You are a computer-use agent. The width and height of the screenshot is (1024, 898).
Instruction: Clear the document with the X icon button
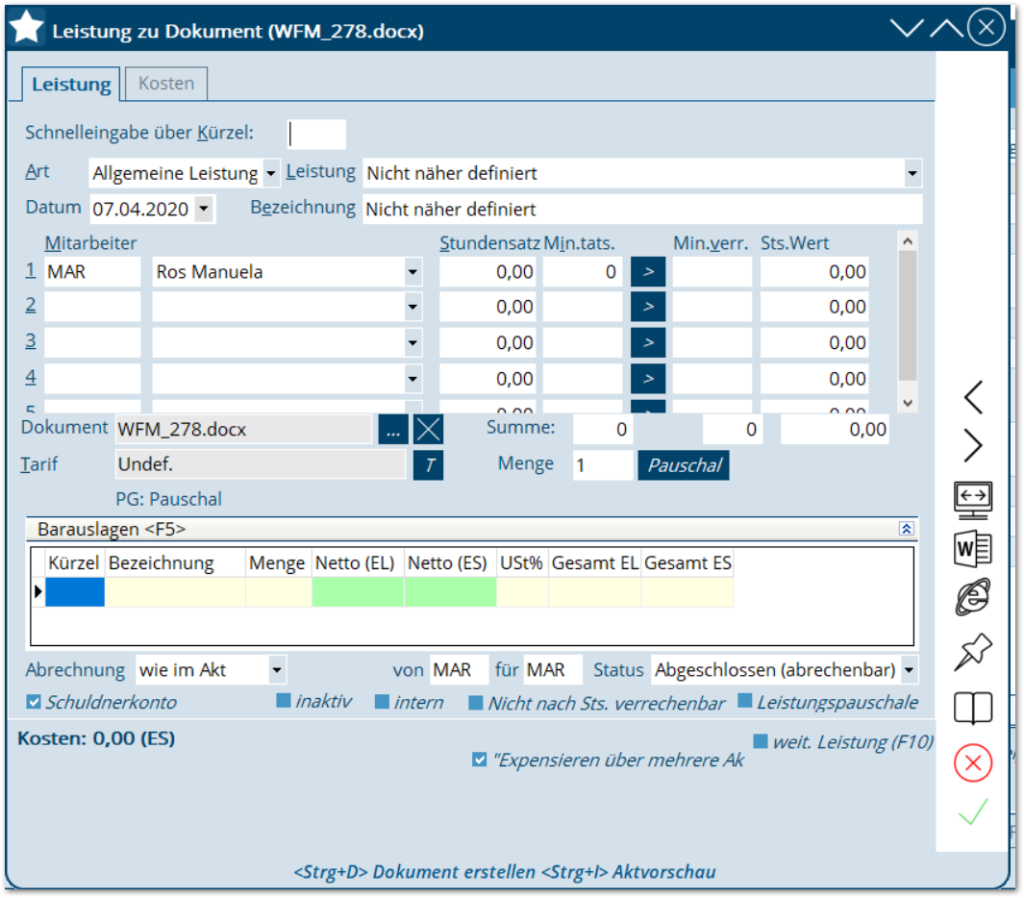point(428,429)
